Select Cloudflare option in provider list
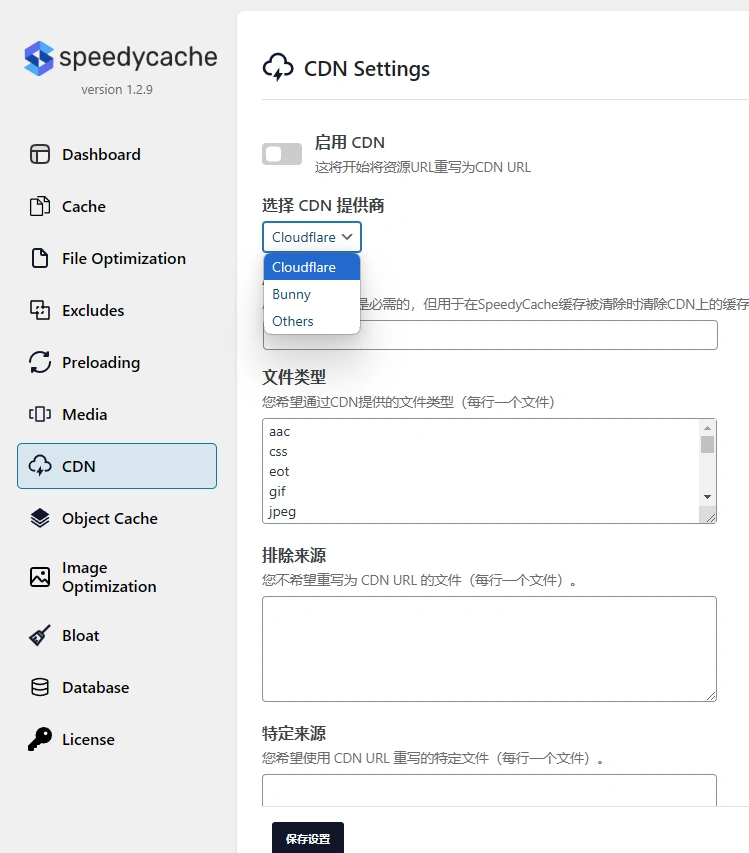The image size is (749, 853). click(x=312, y=267)
